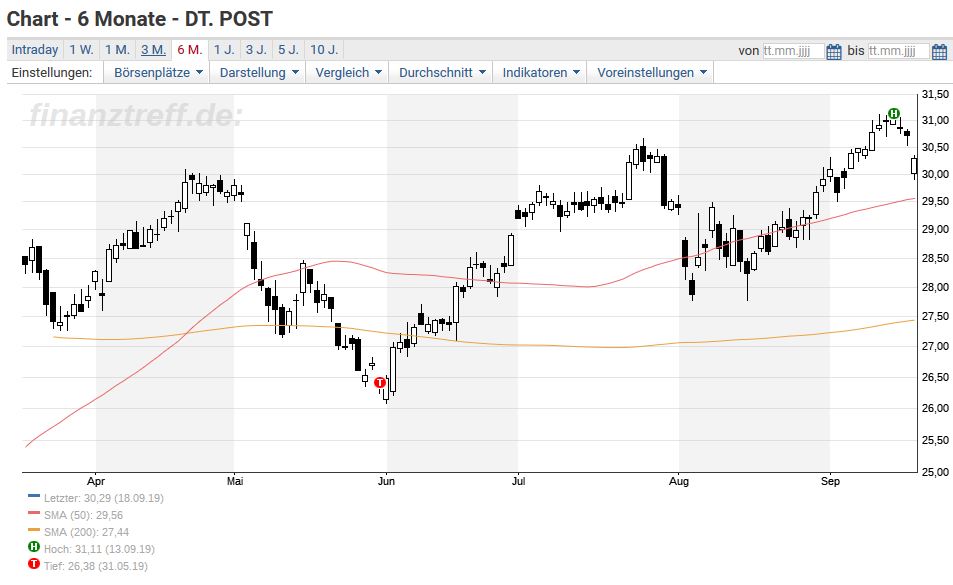Click the 'Jul' x-axis label
The width and height of the screenshot is (953, 585).
(x=518, y=481)
